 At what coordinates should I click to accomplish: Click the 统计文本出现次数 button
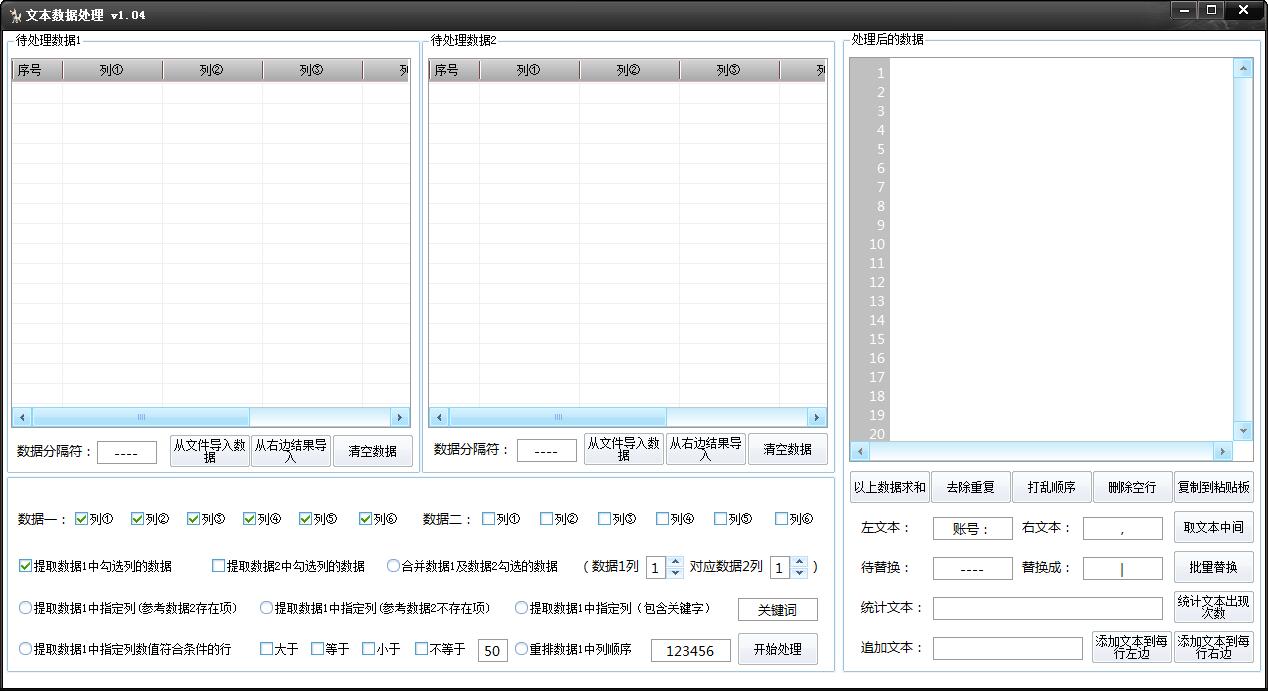(x=1214, y=607)
